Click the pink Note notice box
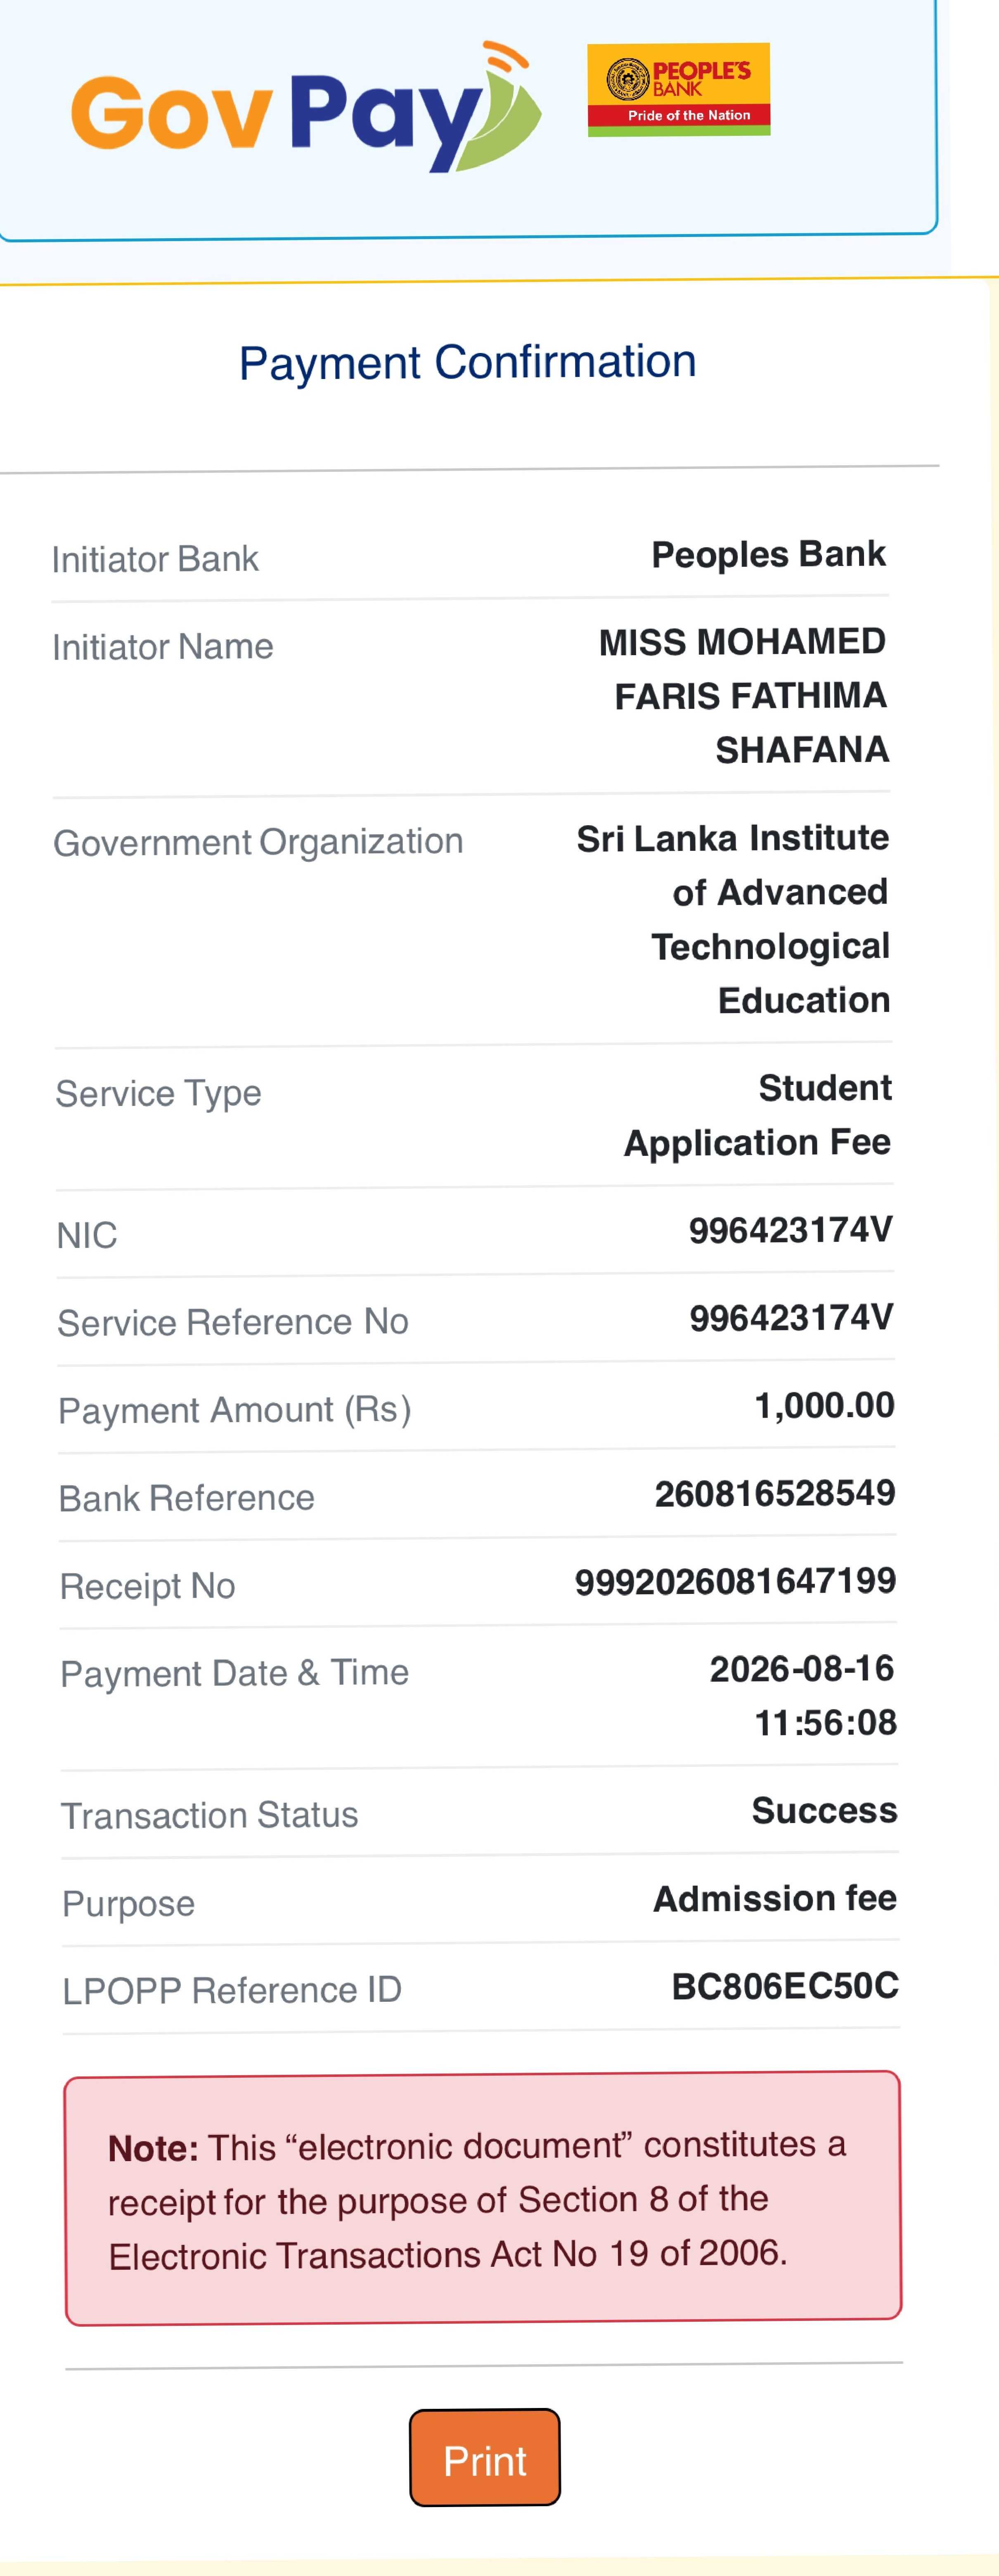Viewport: 999px width, 2576px height. pyautogui.click(x=483, y=2198)
